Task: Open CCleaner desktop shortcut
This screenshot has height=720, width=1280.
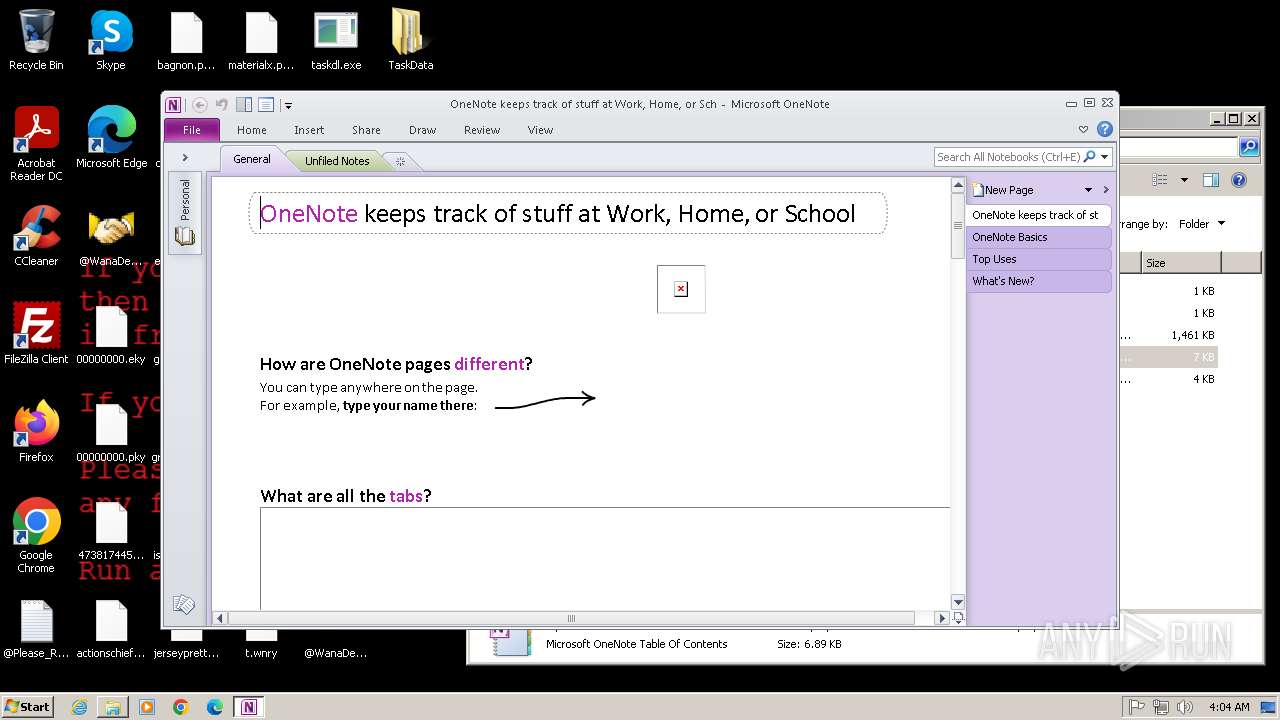Action: point(36,237)
